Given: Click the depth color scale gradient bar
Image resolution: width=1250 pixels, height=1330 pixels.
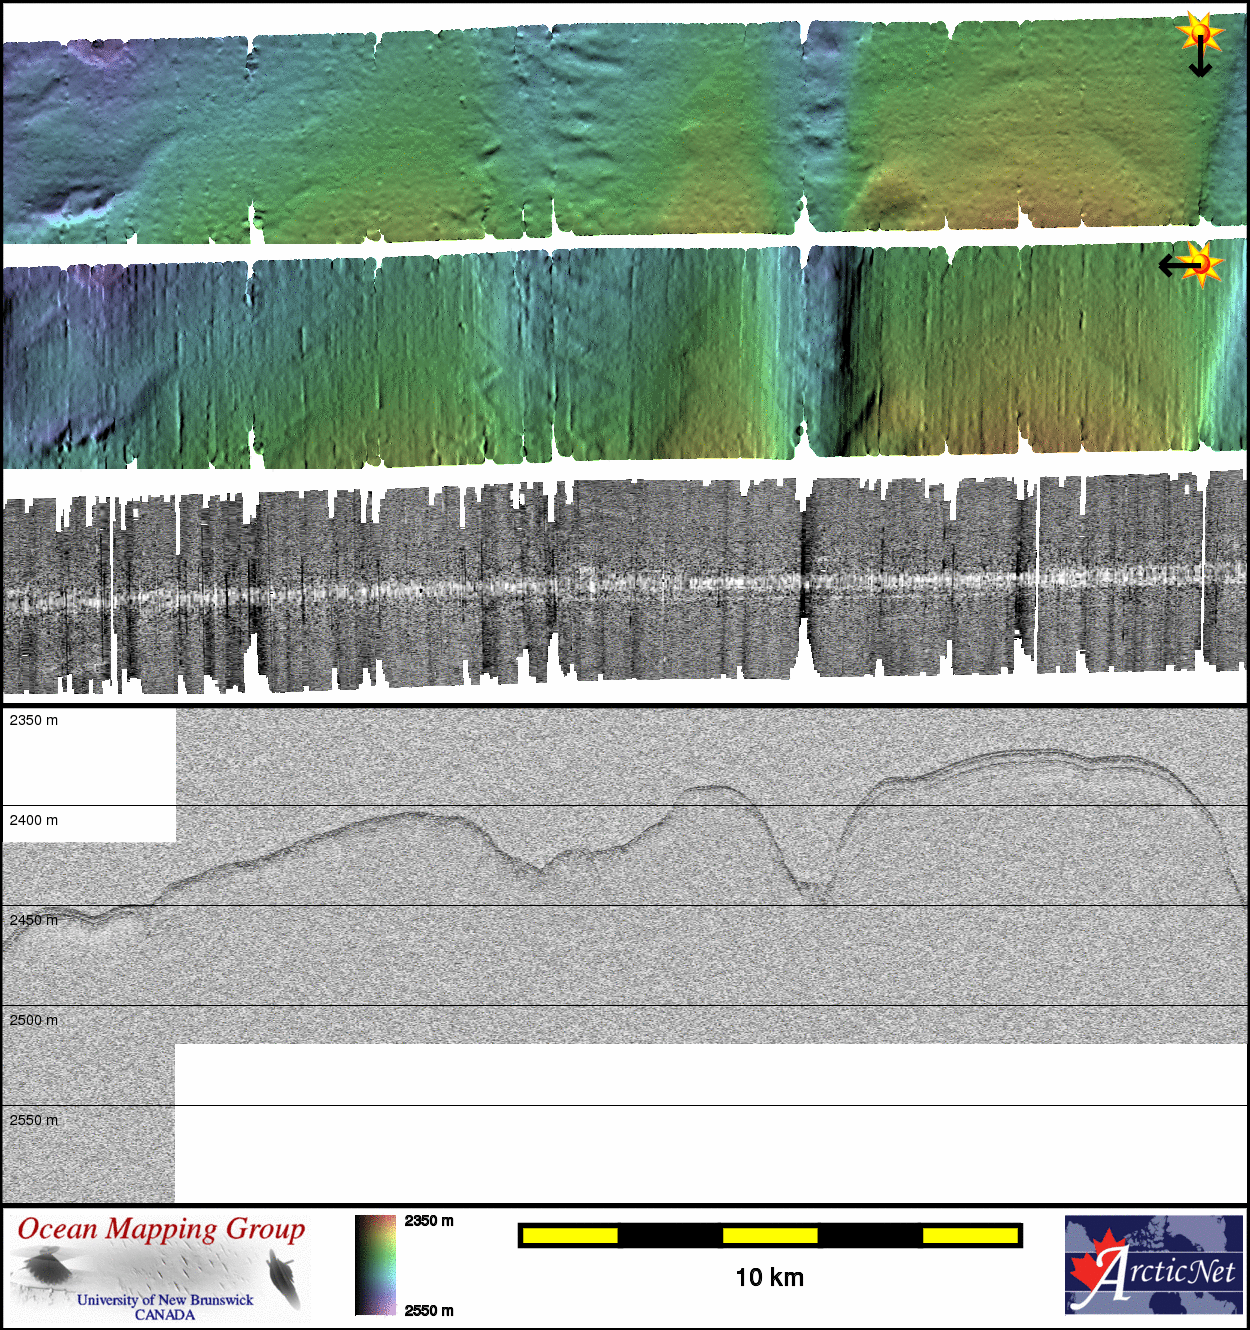Looking at the screenshot, I should tap(376, 1264).
